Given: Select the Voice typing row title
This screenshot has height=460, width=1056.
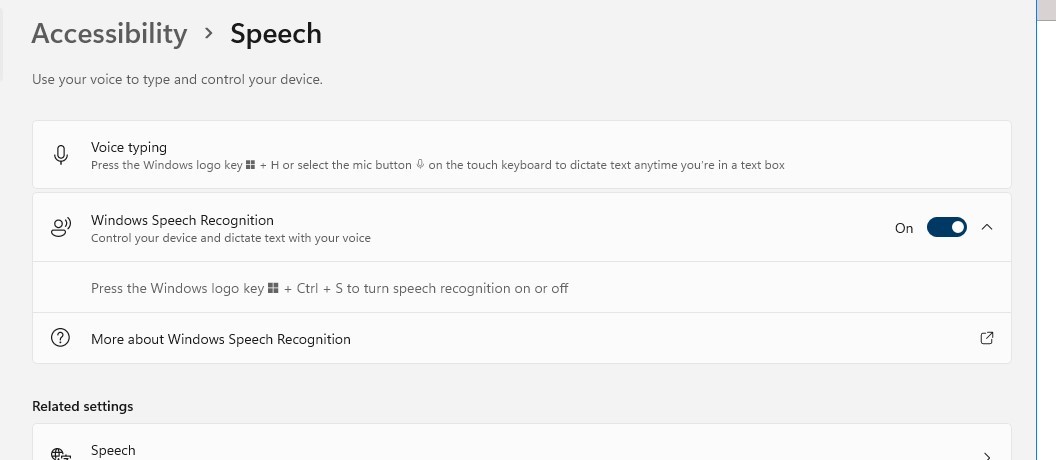Looking at the screenshot, I should (x=129, y=147).
